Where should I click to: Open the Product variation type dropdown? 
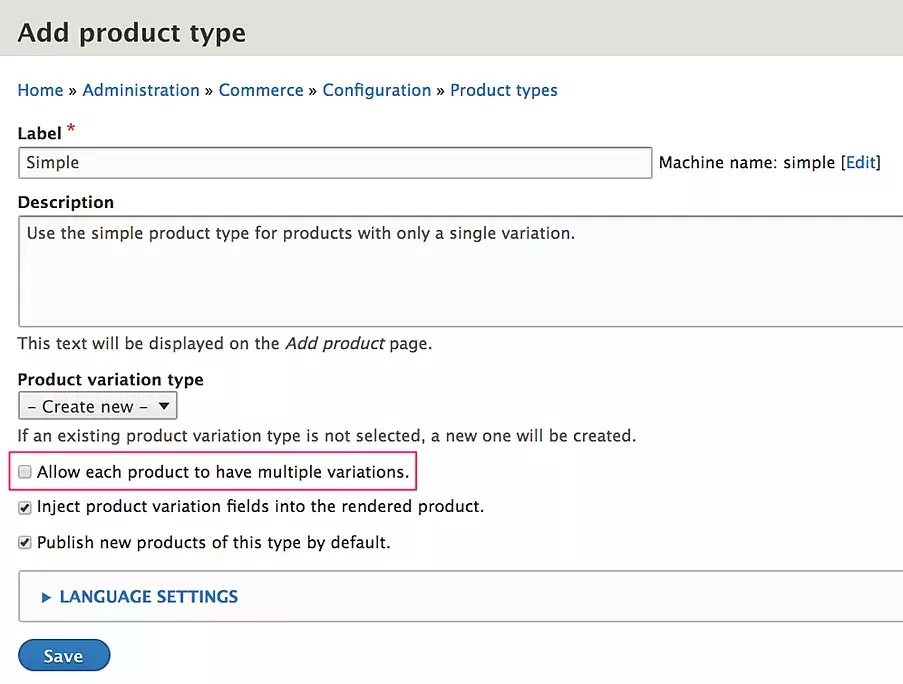(x=97, y=406)
